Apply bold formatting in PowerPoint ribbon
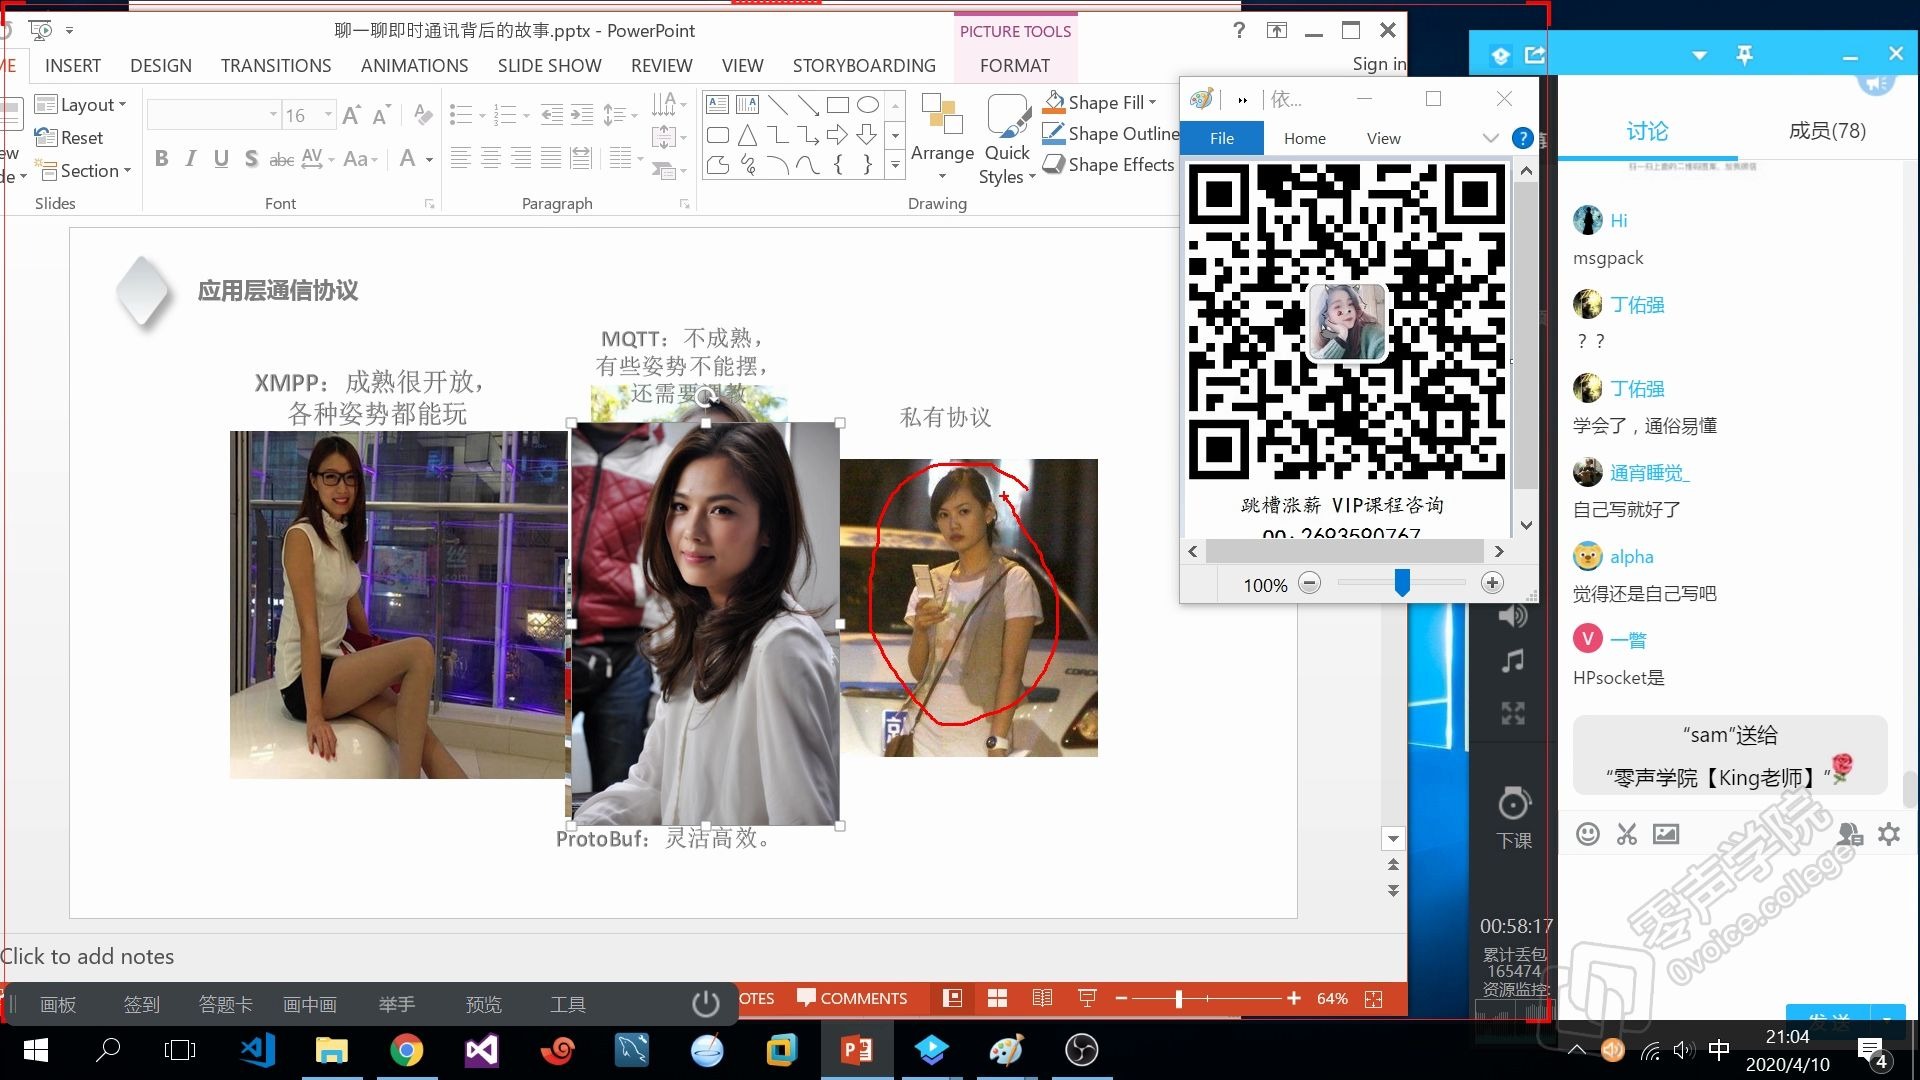 pyautogui.click(x=161, y=158)
